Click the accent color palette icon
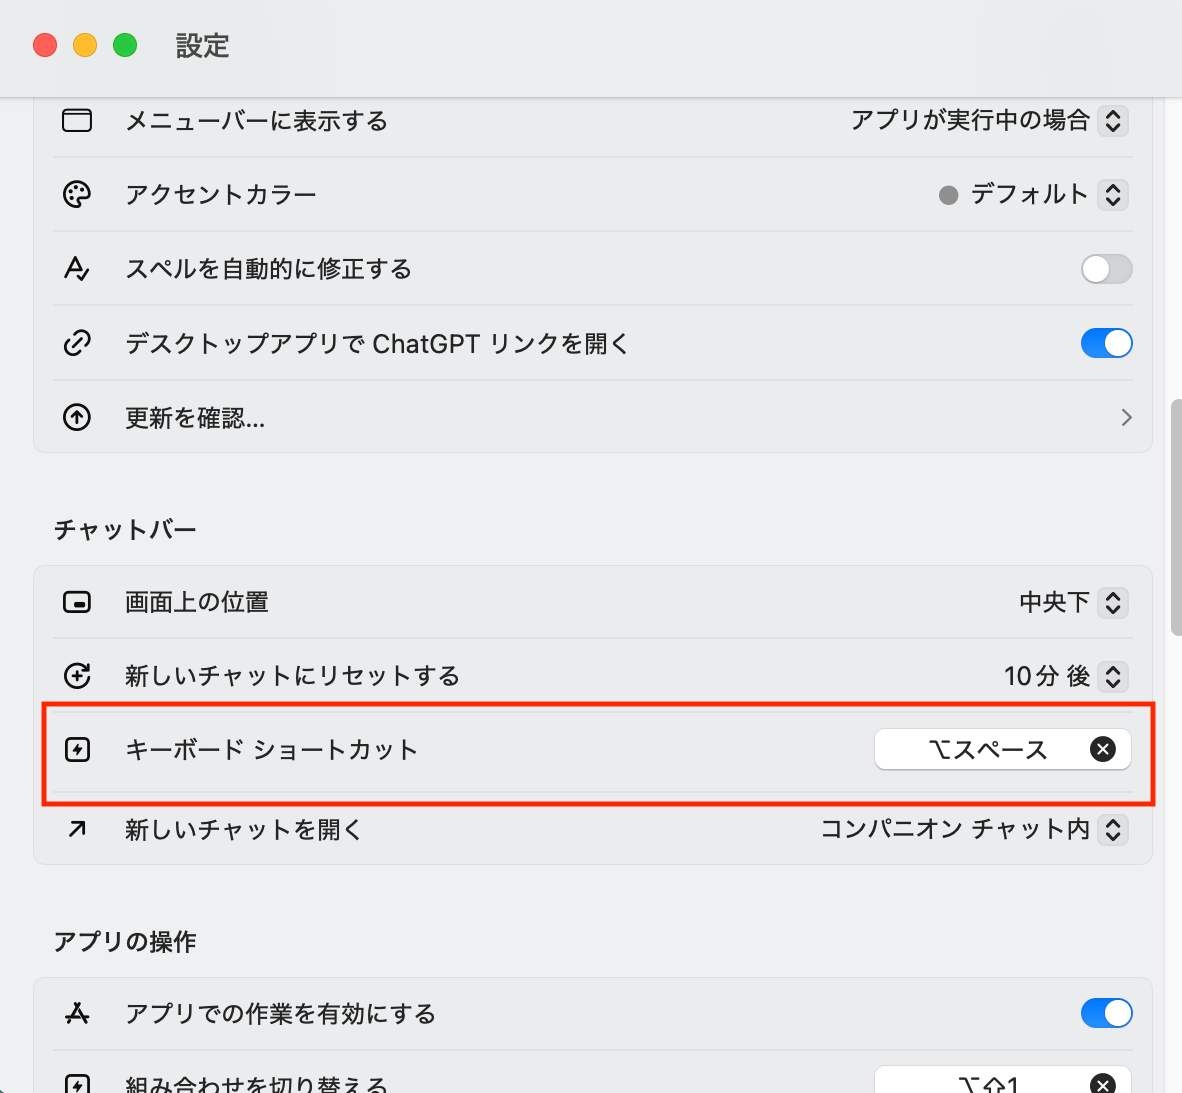 [x=77, y=194]
